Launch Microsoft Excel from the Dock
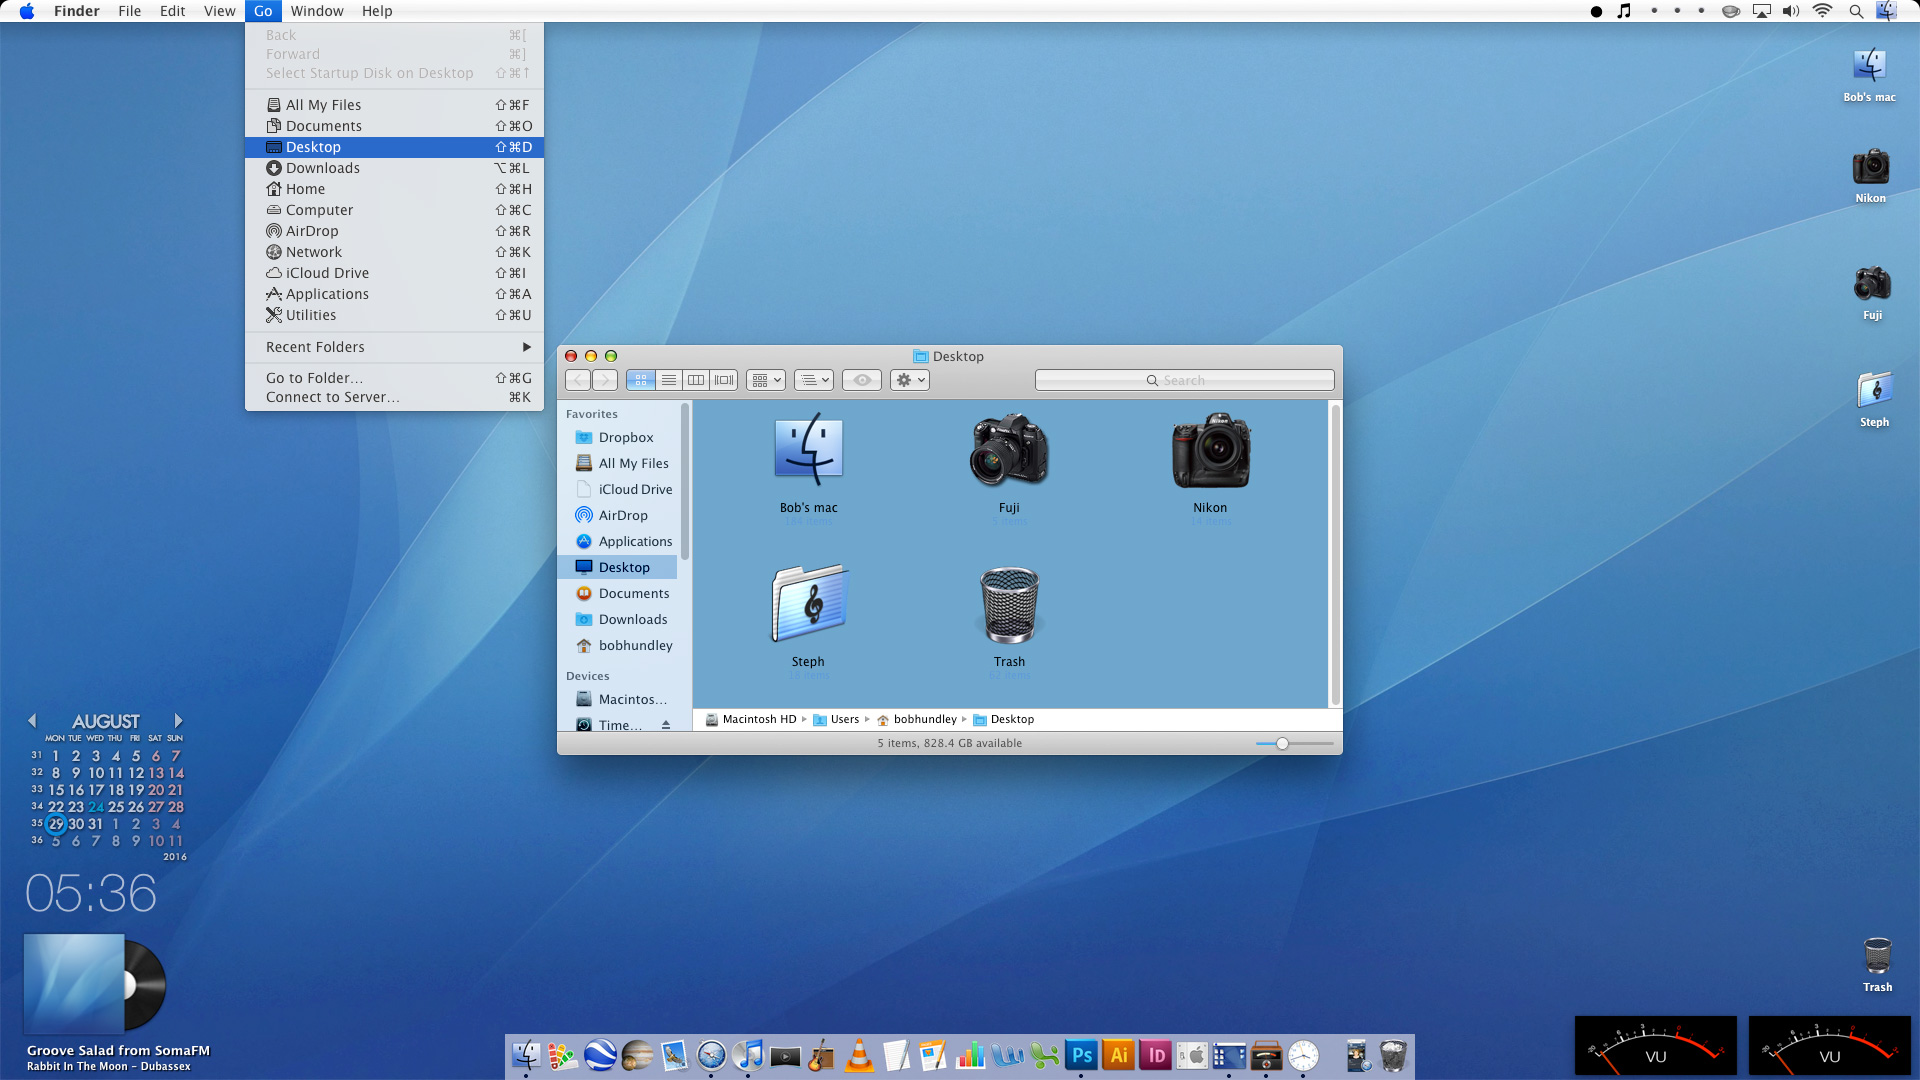 1045,1055
